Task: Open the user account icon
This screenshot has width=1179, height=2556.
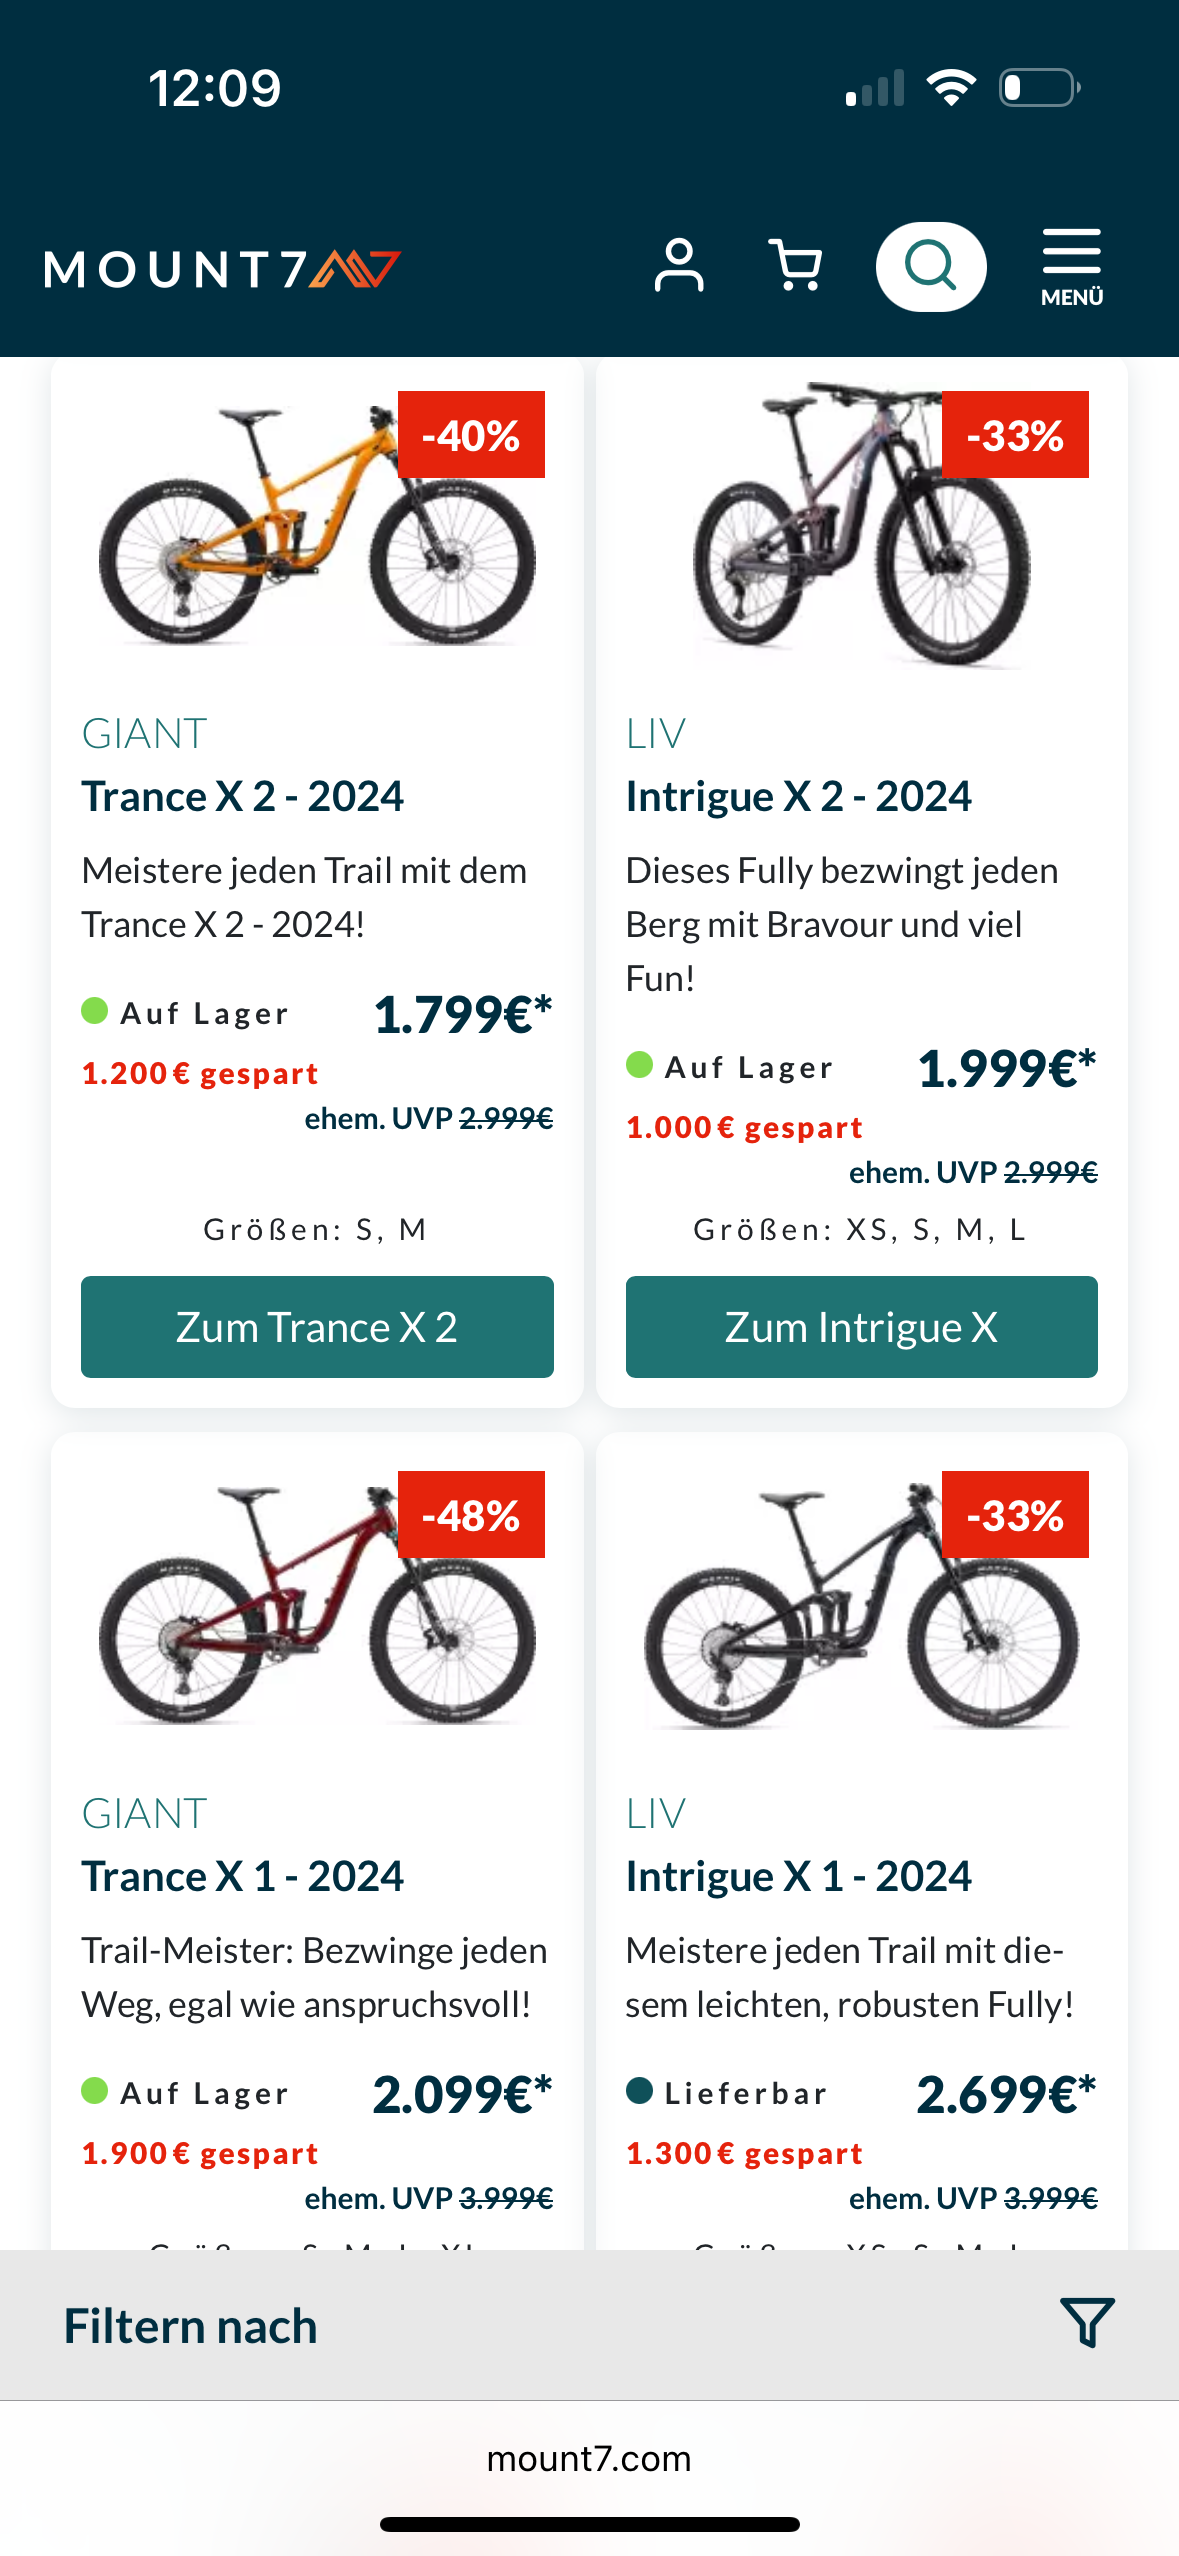Action: [x=679, y=266]
